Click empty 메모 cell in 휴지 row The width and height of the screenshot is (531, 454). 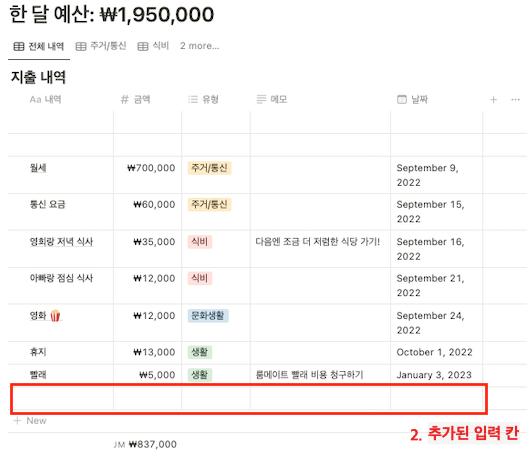pos(320,352)
